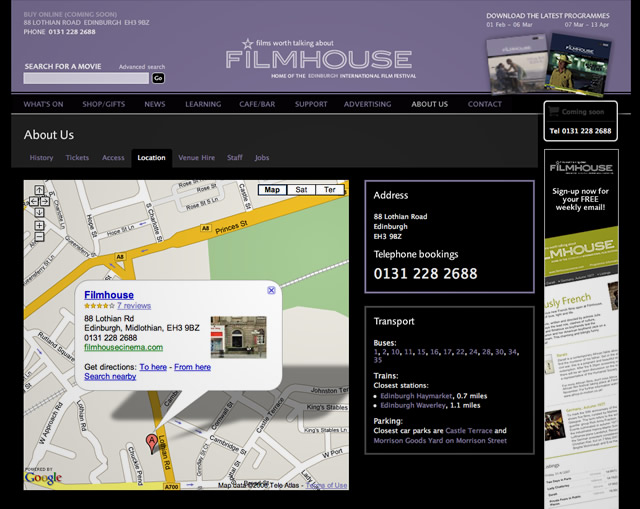Zoom out the map with minus button
This screenshot has width=640, height=509.
(x=39, y=237)
